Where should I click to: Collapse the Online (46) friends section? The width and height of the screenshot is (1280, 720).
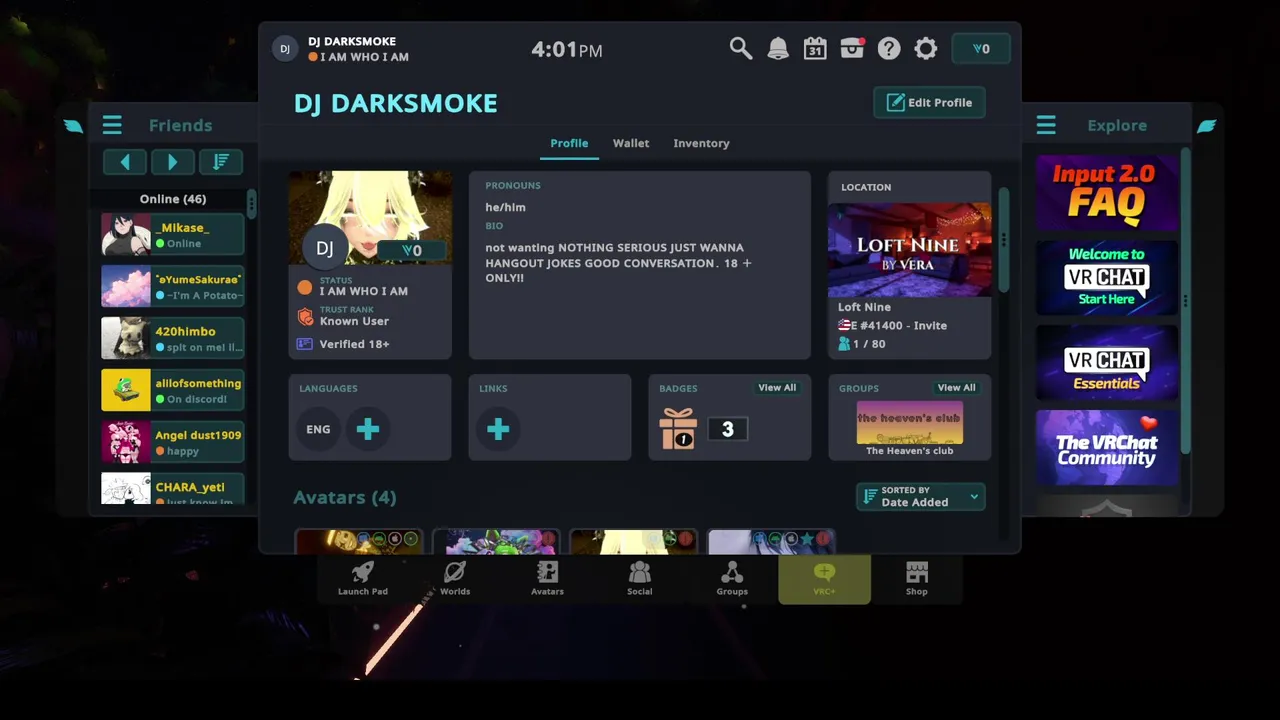pos(173,199)
